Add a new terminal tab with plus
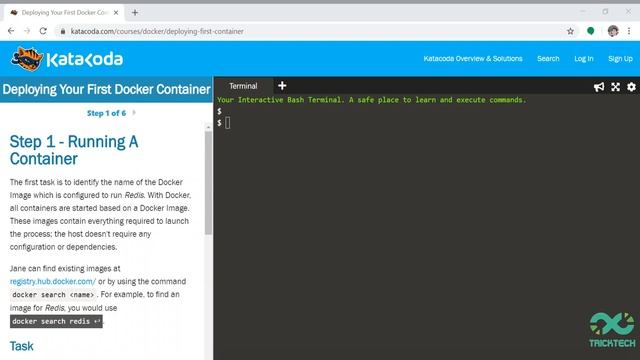640x360 pixels. tap(282, 86)
